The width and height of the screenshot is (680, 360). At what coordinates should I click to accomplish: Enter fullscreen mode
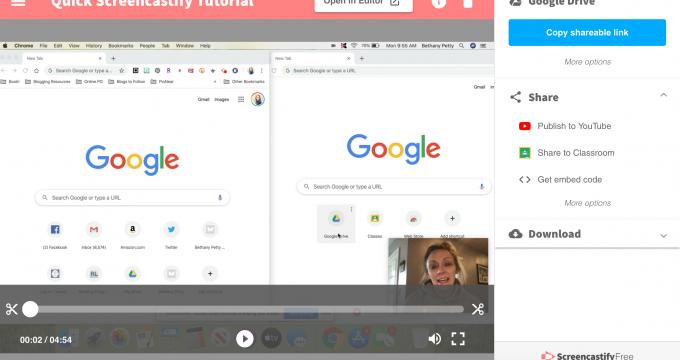point(458,339)
